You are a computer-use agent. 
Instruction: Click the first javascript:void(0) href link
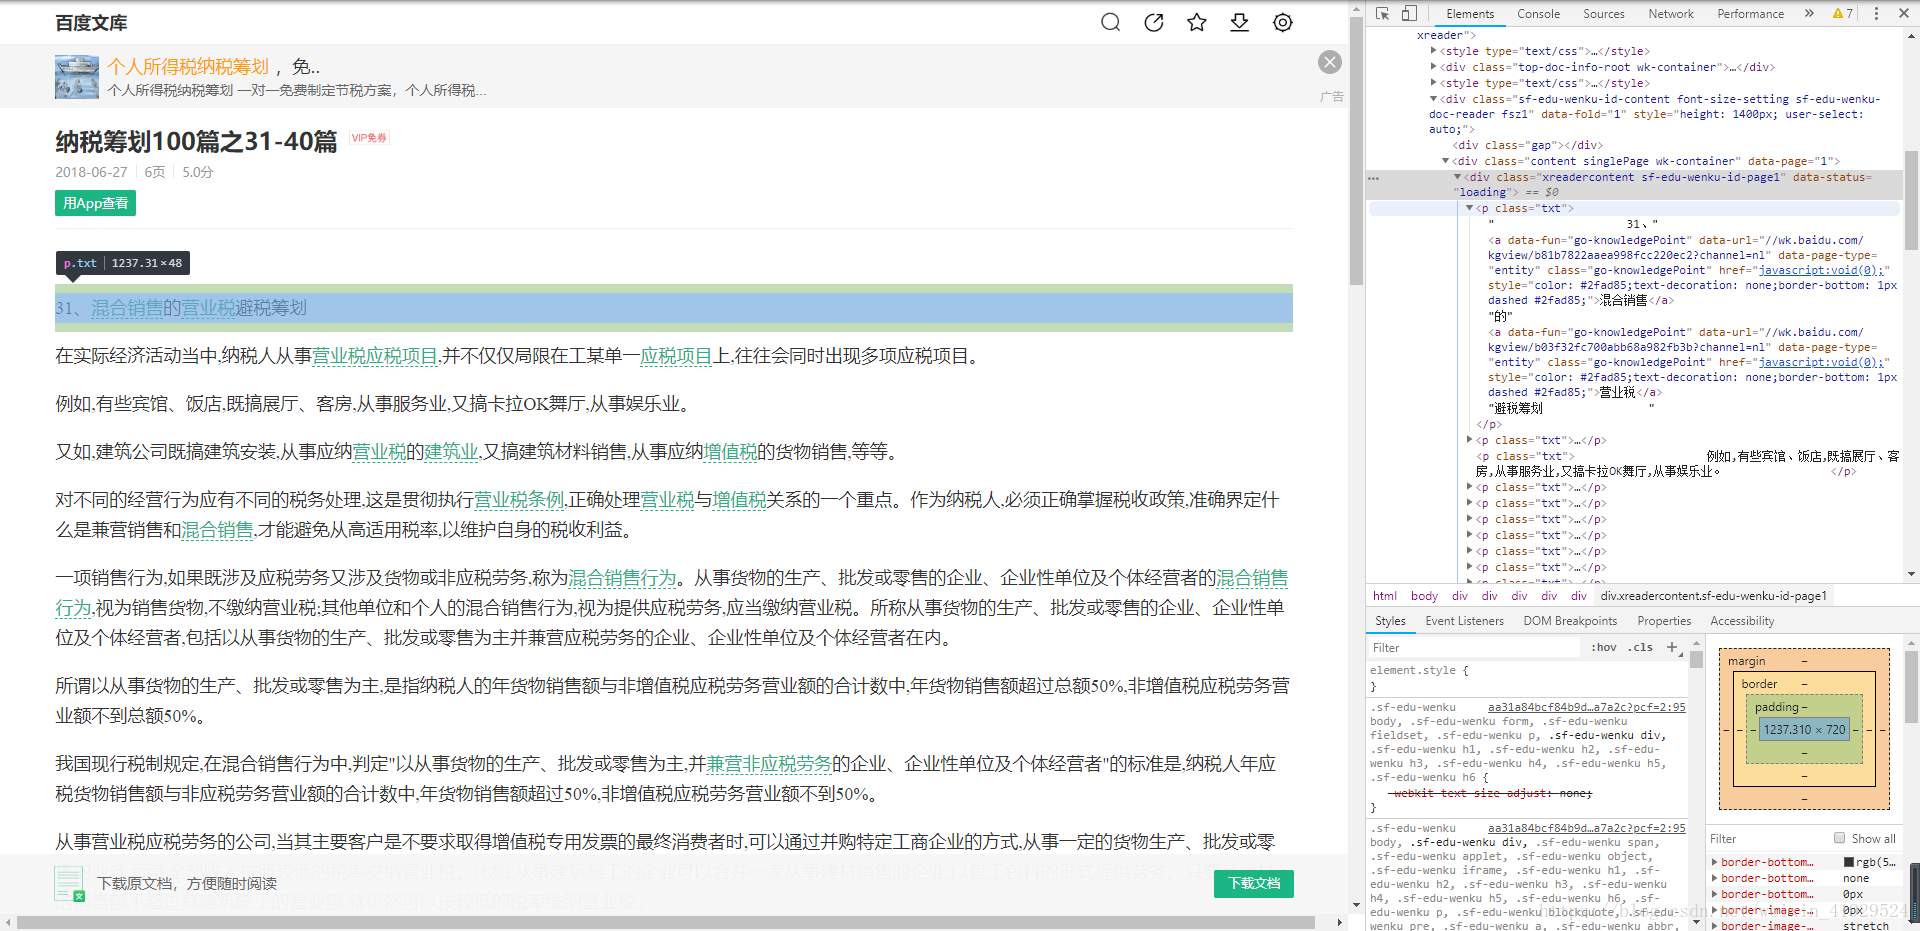(x=1822, y=271)
